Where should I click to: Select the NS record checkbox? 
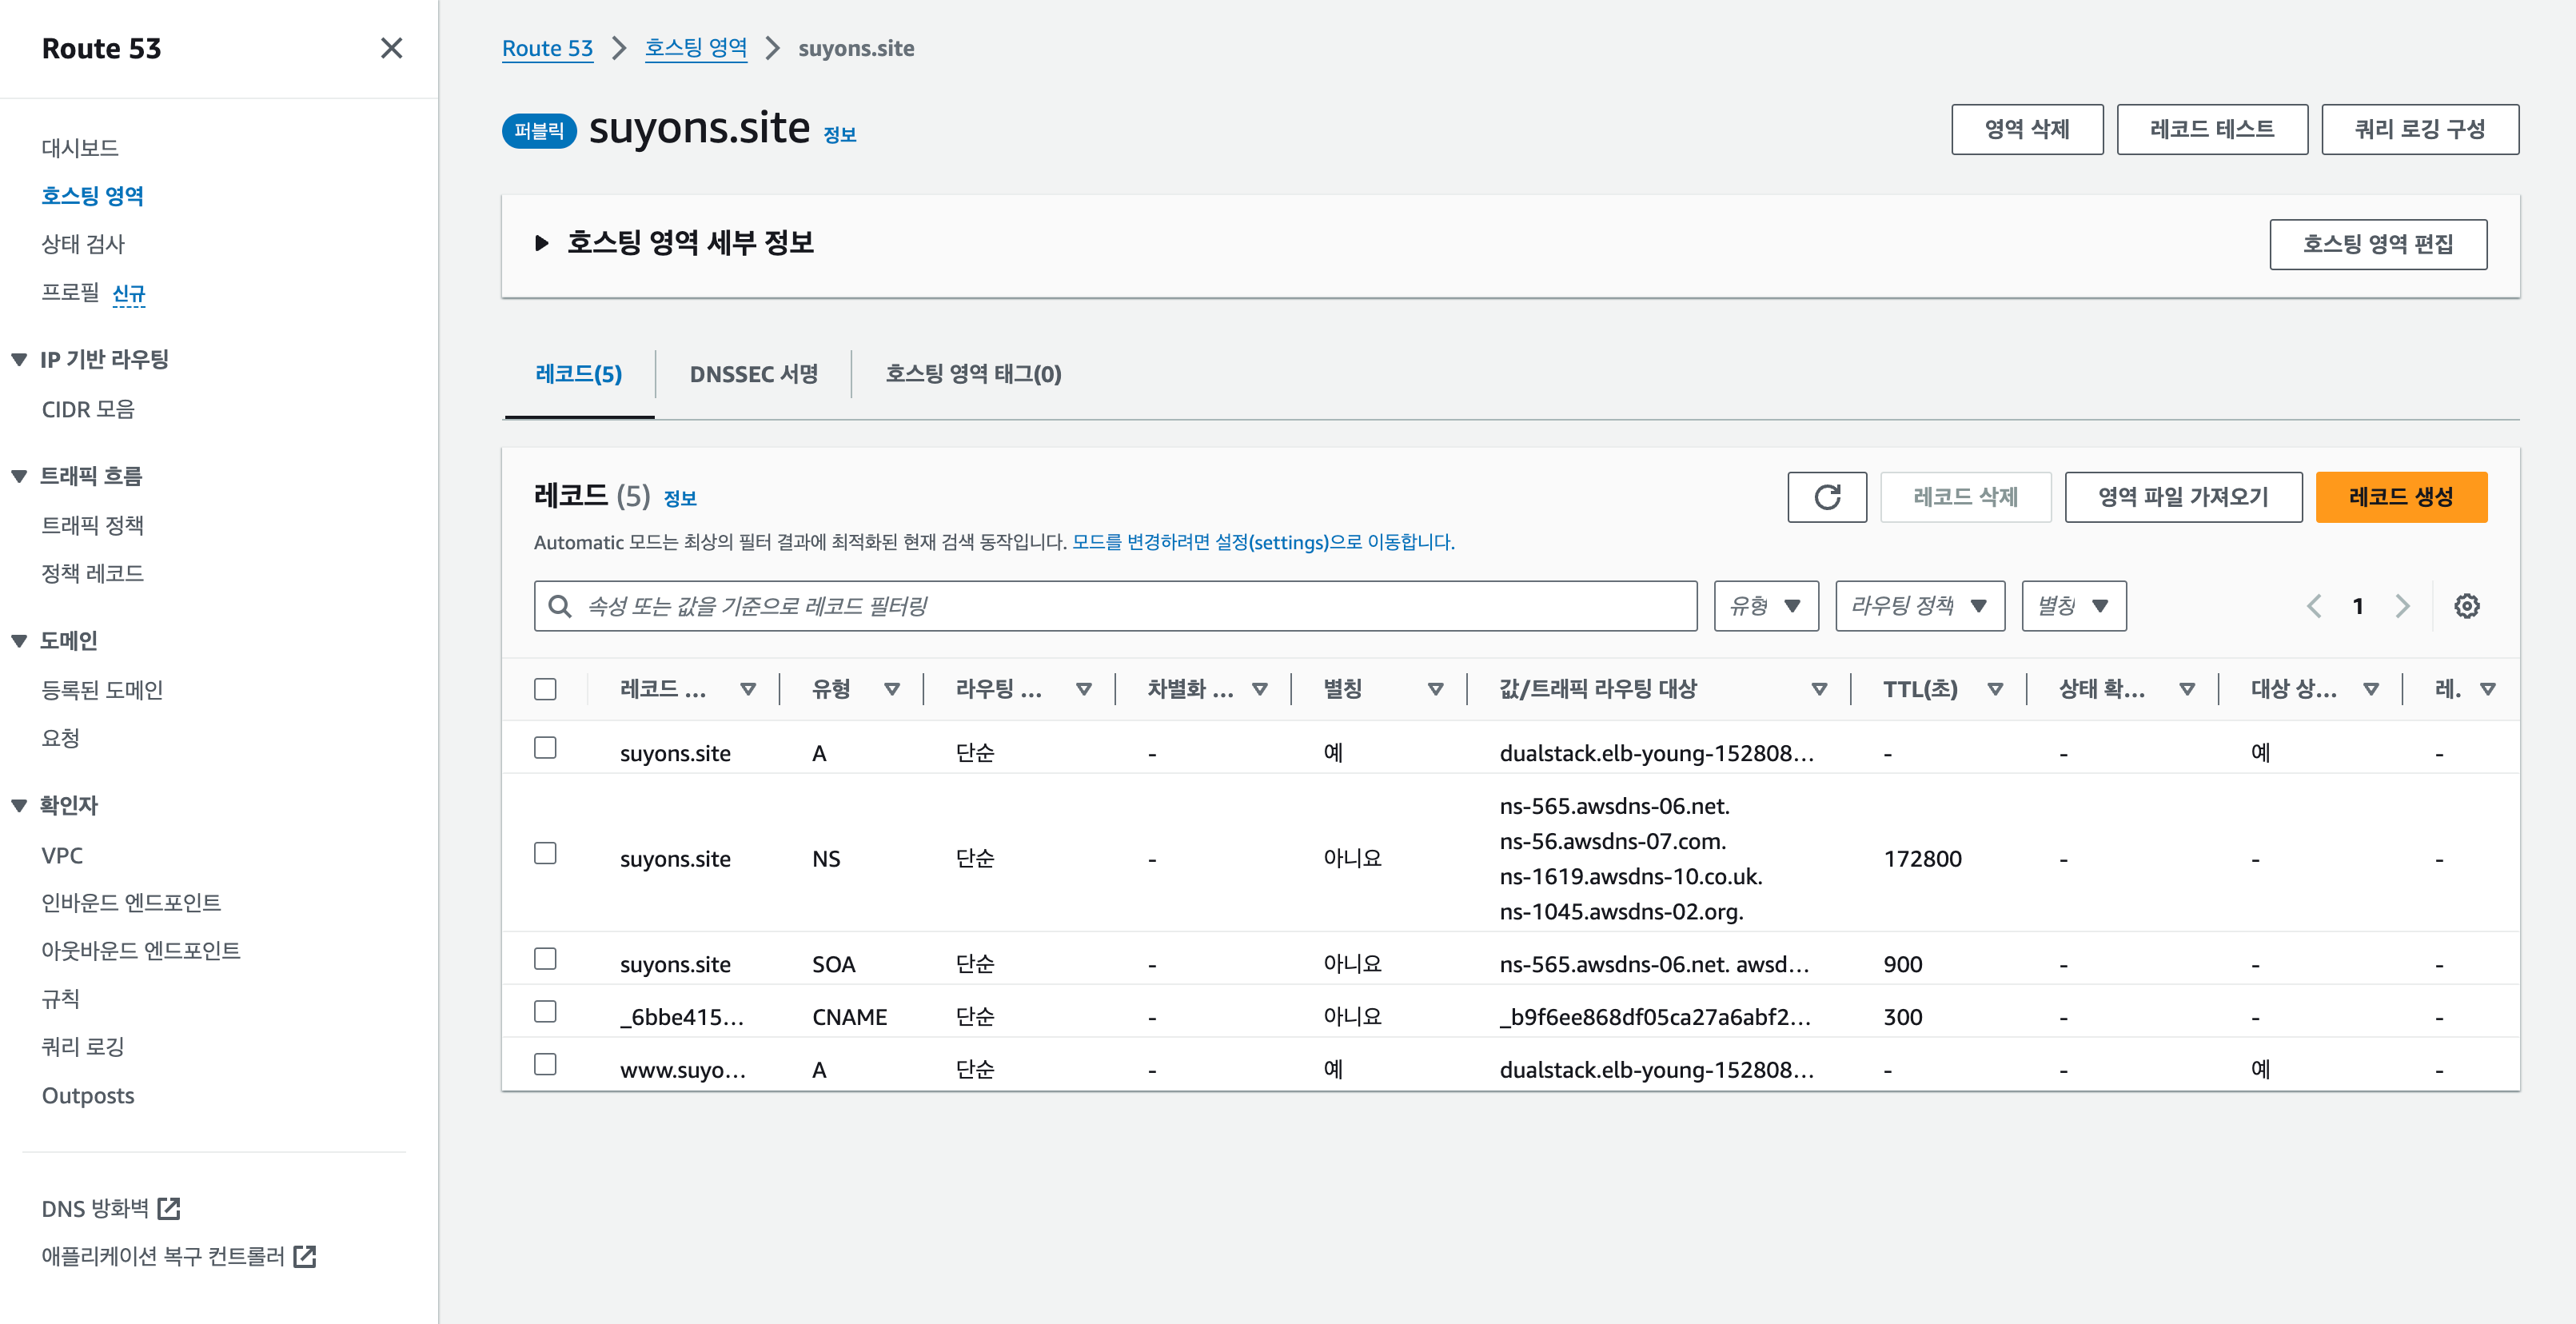point(545,853)
